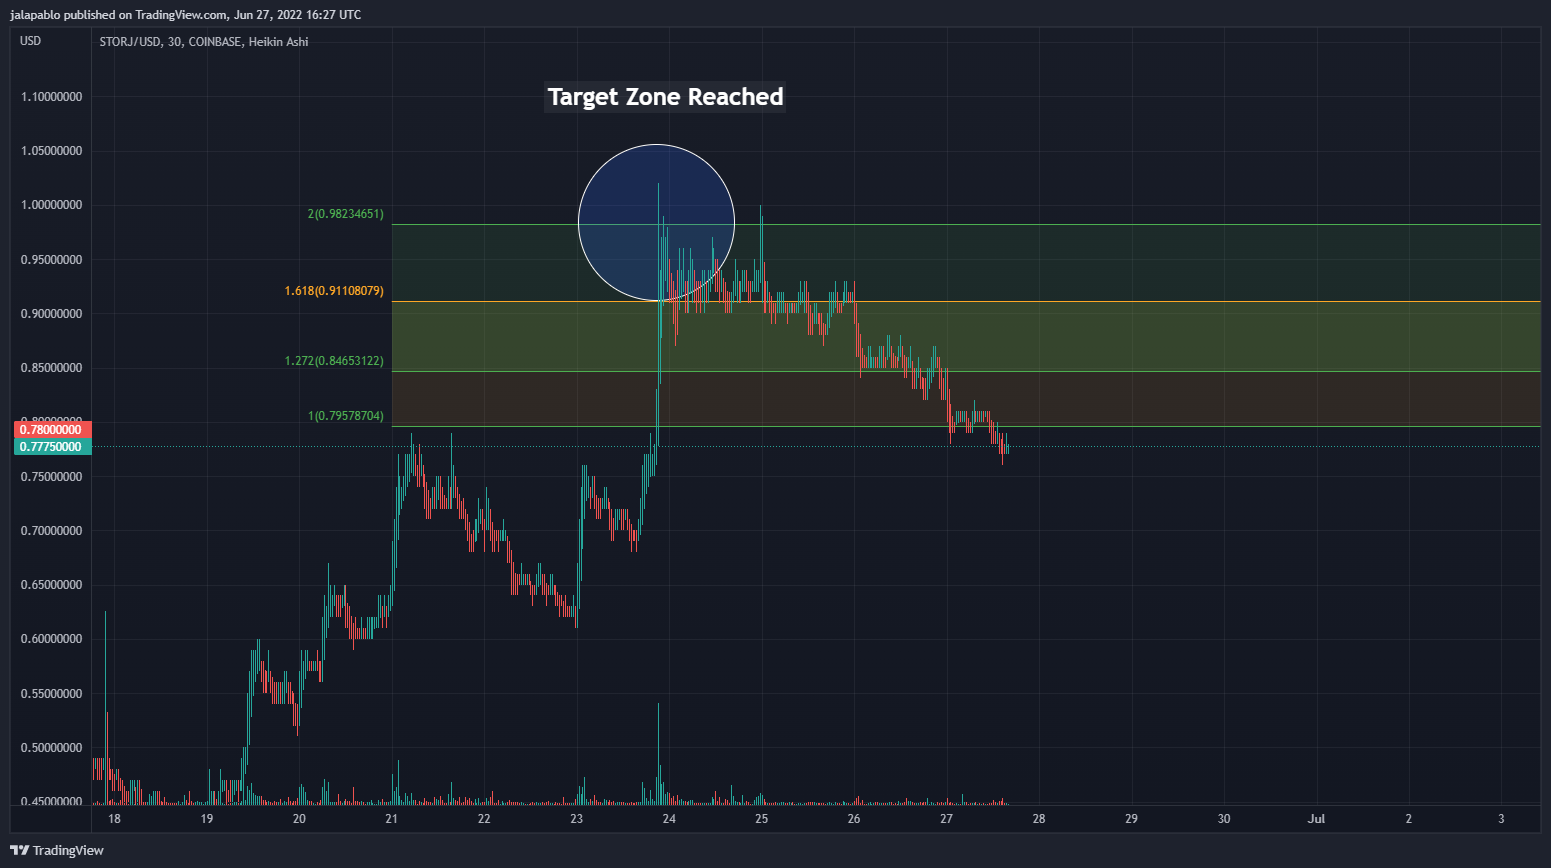Click date 20 on the time axis
This screenshot has width=1551, height=868.
(299, 819)
